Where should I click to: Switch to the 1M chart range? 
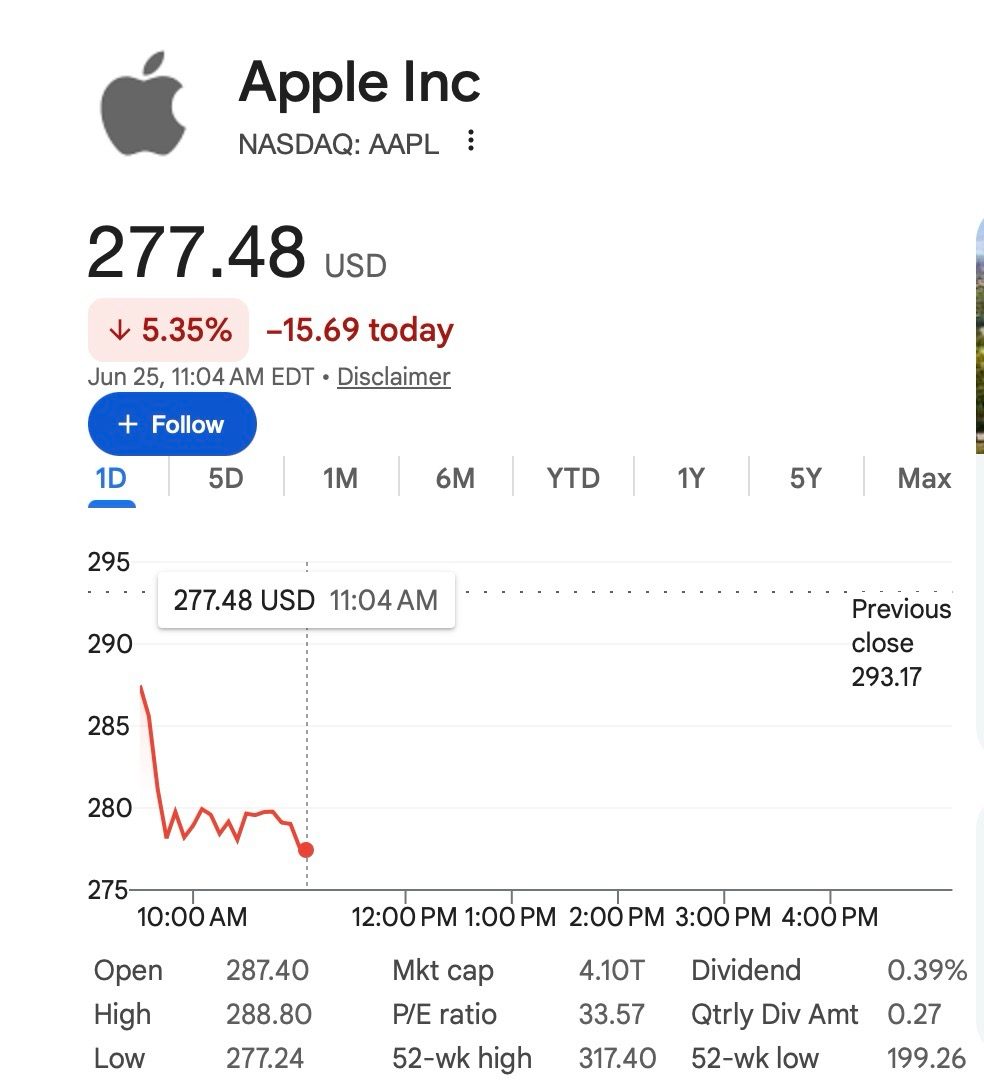pos(340,478)
